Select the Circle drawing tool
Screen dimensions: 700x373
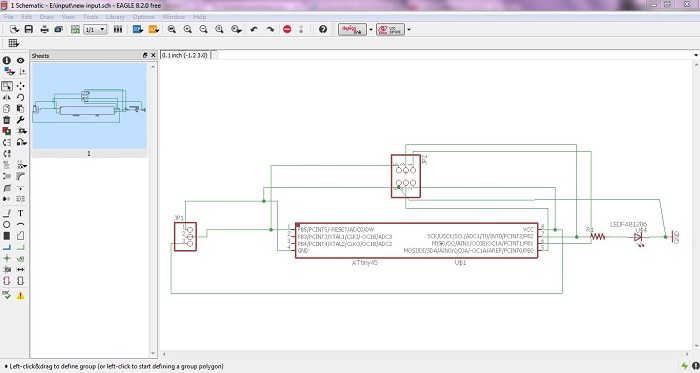tap(7, 224)
